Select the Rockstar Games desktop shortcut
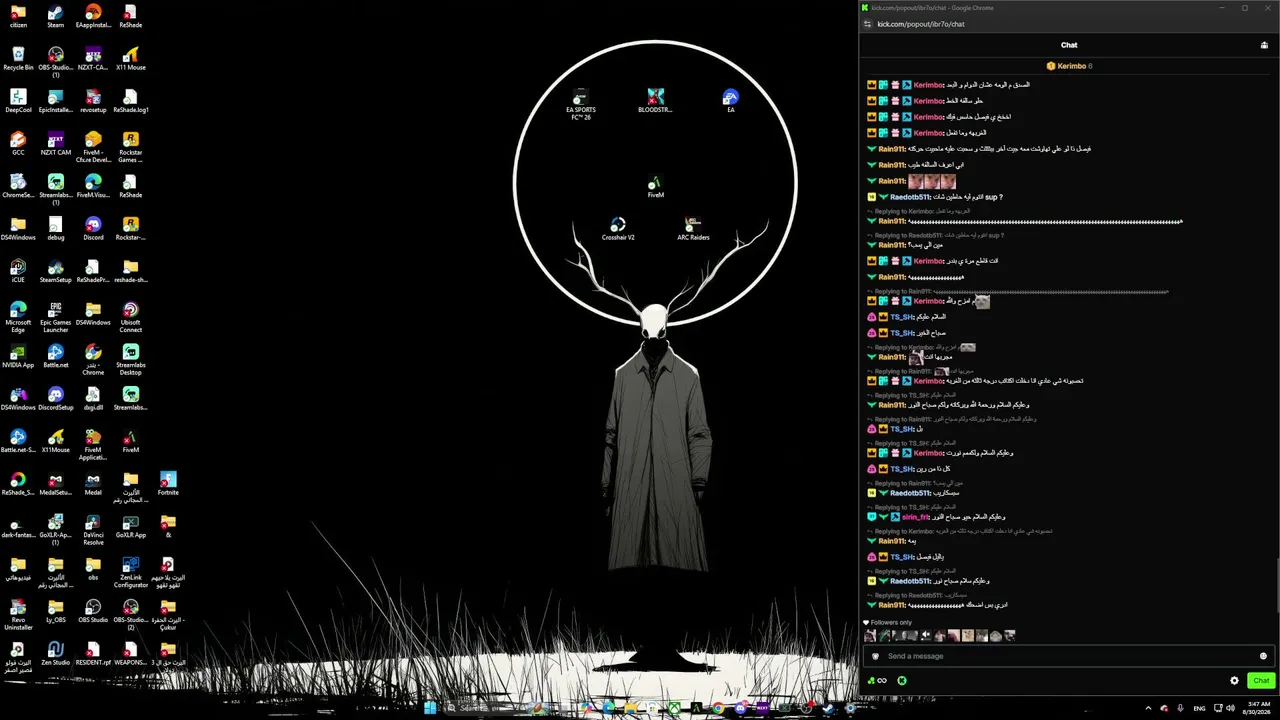The width and height of the screenshot is (1280, 720). point(131,146)
